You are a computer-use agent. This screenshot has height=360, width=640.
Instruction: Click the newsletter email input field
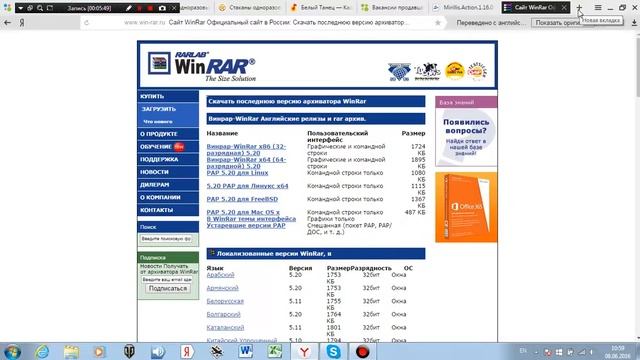tap(167, 280)
